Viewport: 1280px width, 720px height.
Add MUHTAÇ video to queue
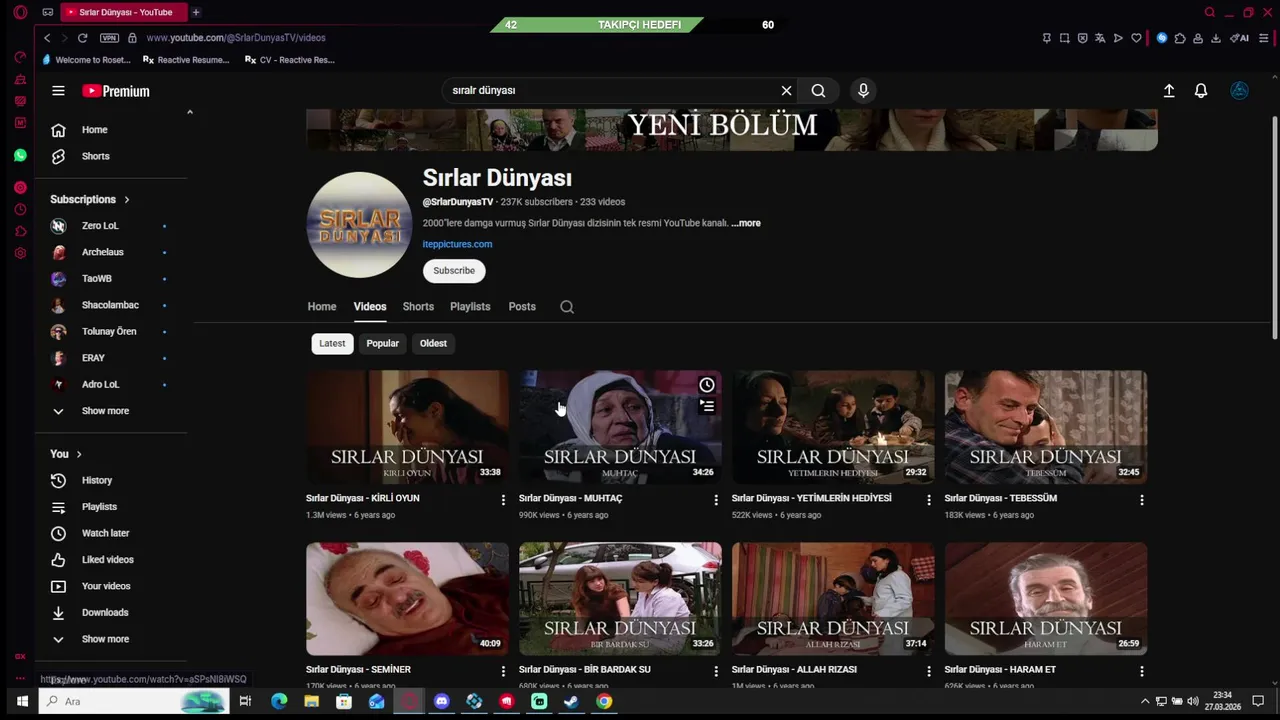point(707,406)
